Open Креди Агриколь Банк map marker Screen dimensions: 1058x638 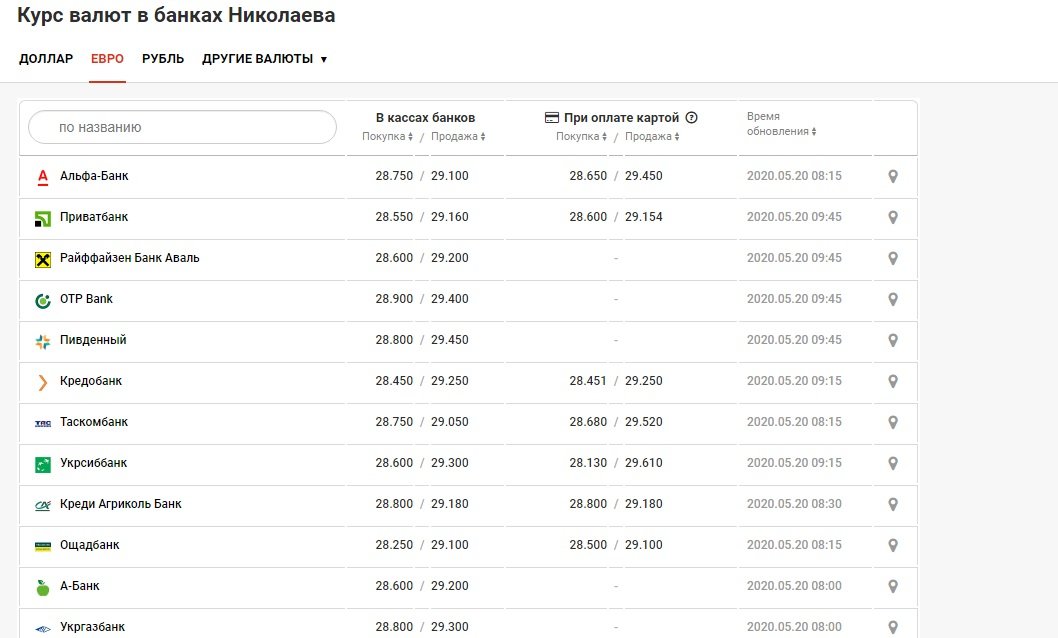pyautogui.click(x=893, y=504)
